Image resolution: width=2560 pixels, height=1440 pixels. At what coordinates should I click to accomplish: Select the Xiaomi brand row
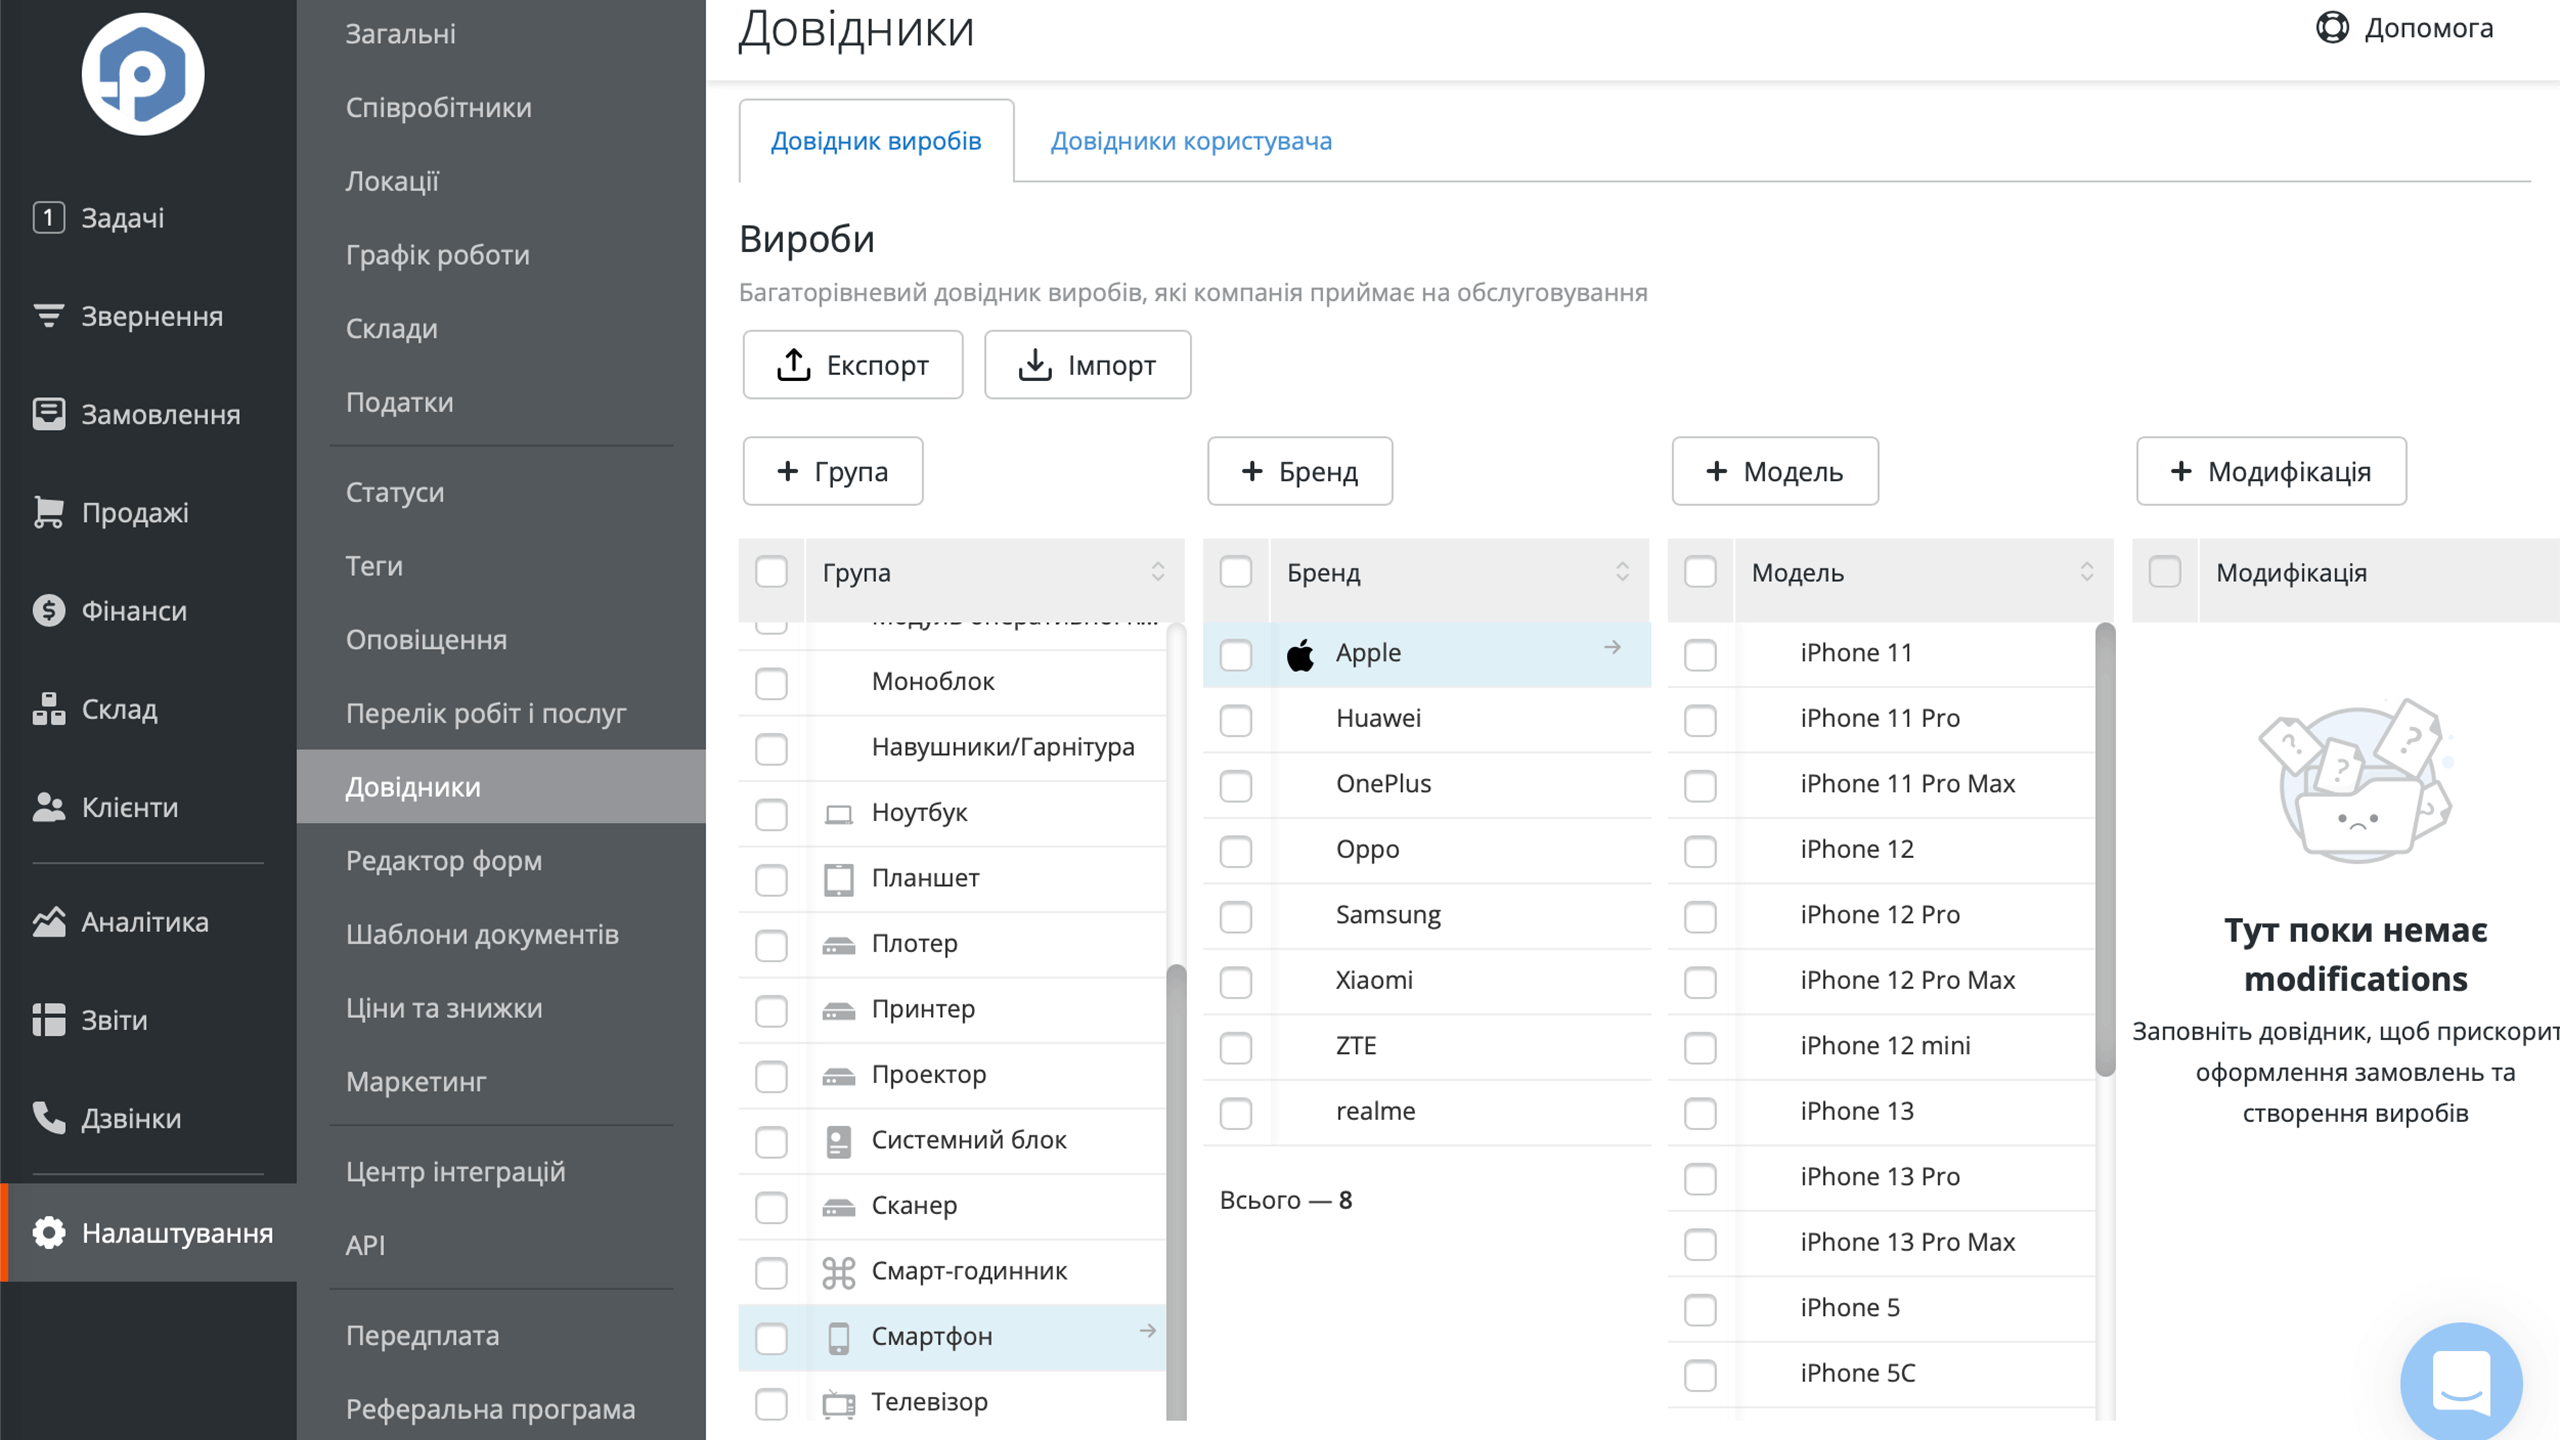tap(1427, 981)
